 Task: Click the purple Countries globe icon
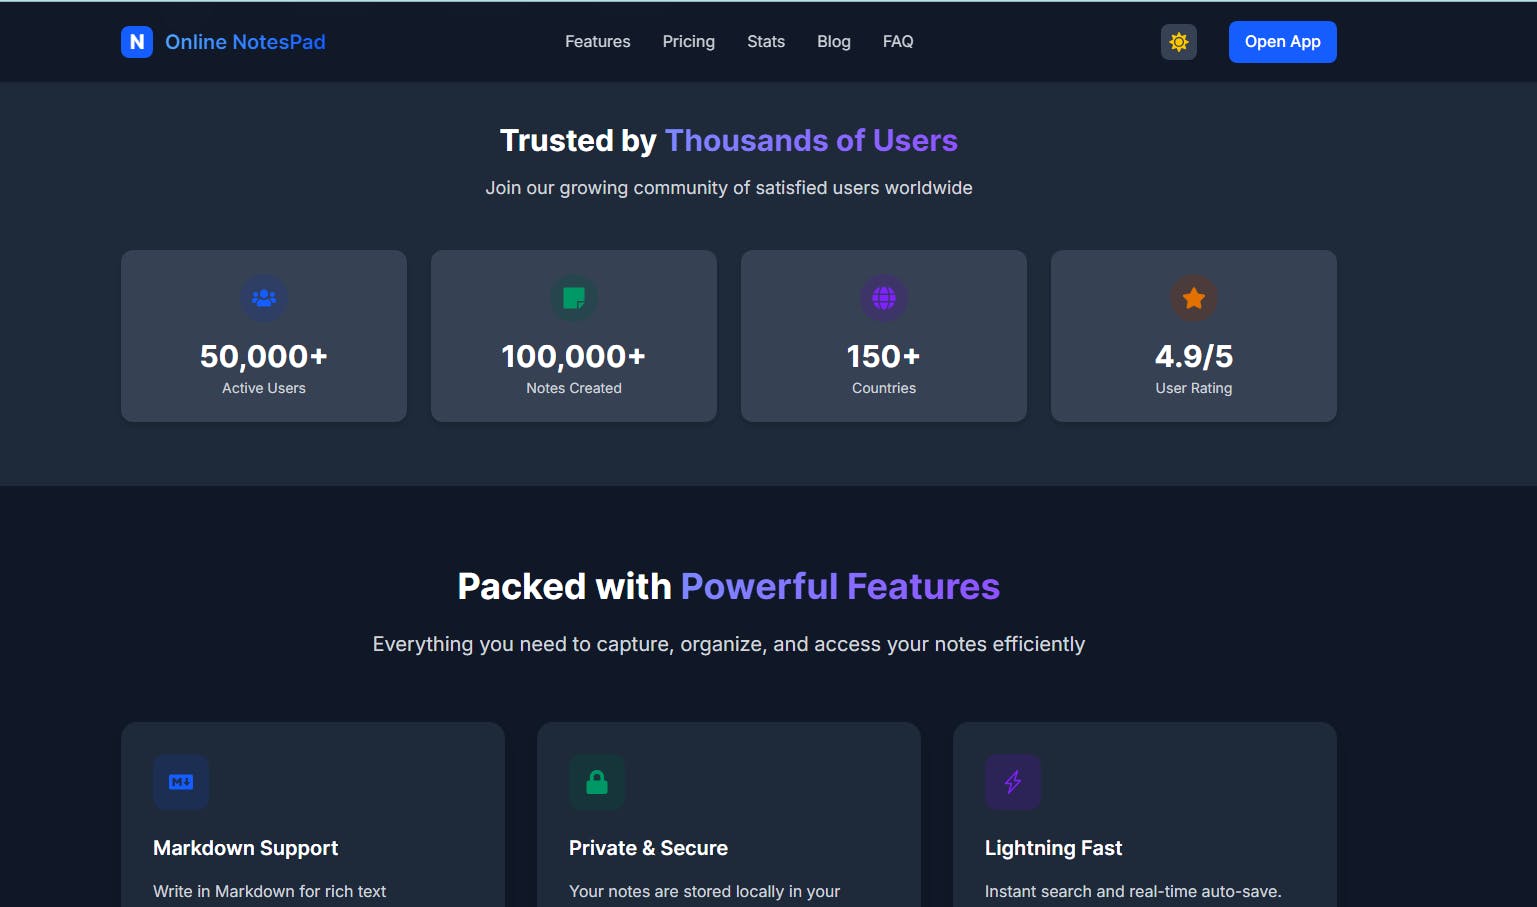884,298
